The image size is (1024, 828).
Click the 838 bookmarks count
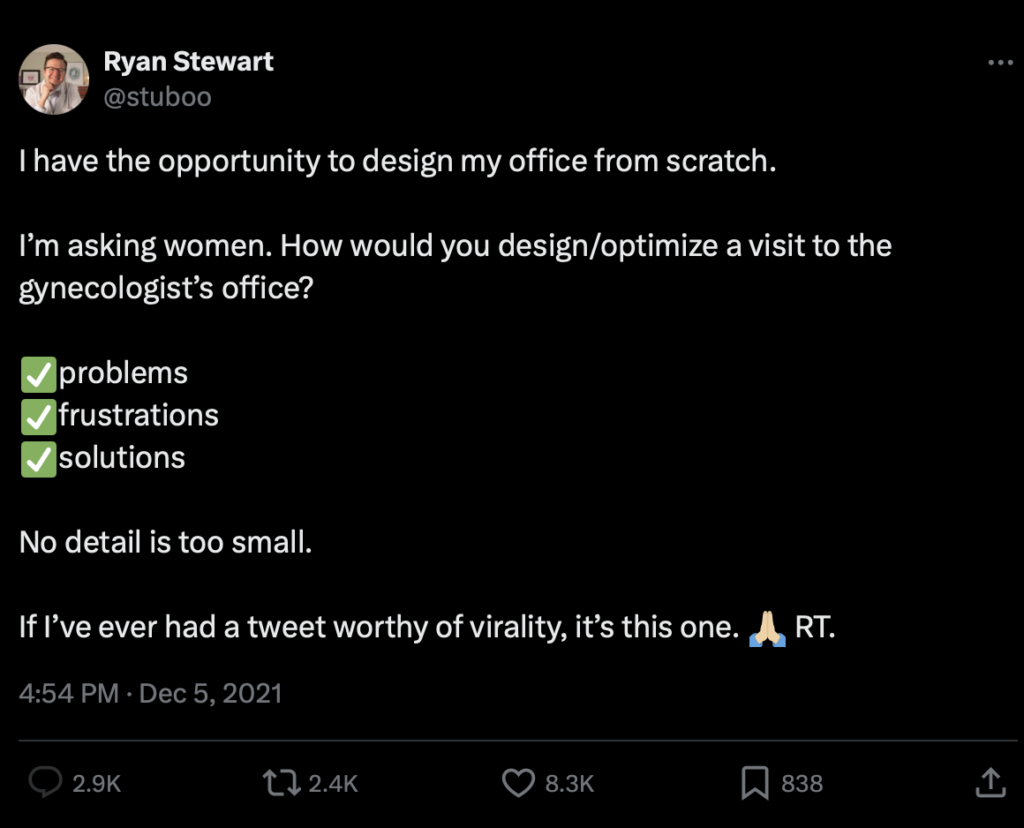(x=802, y=783)
